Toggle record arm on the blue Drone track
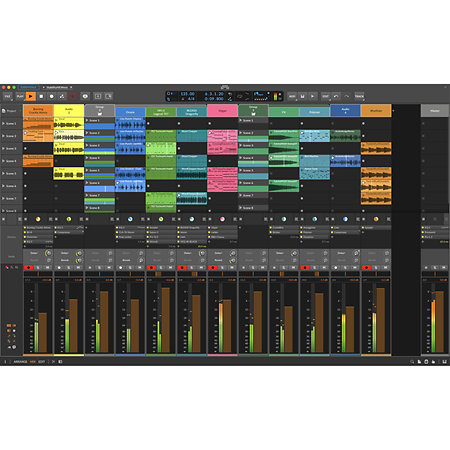450x450 pixels. tap(121, 268)
